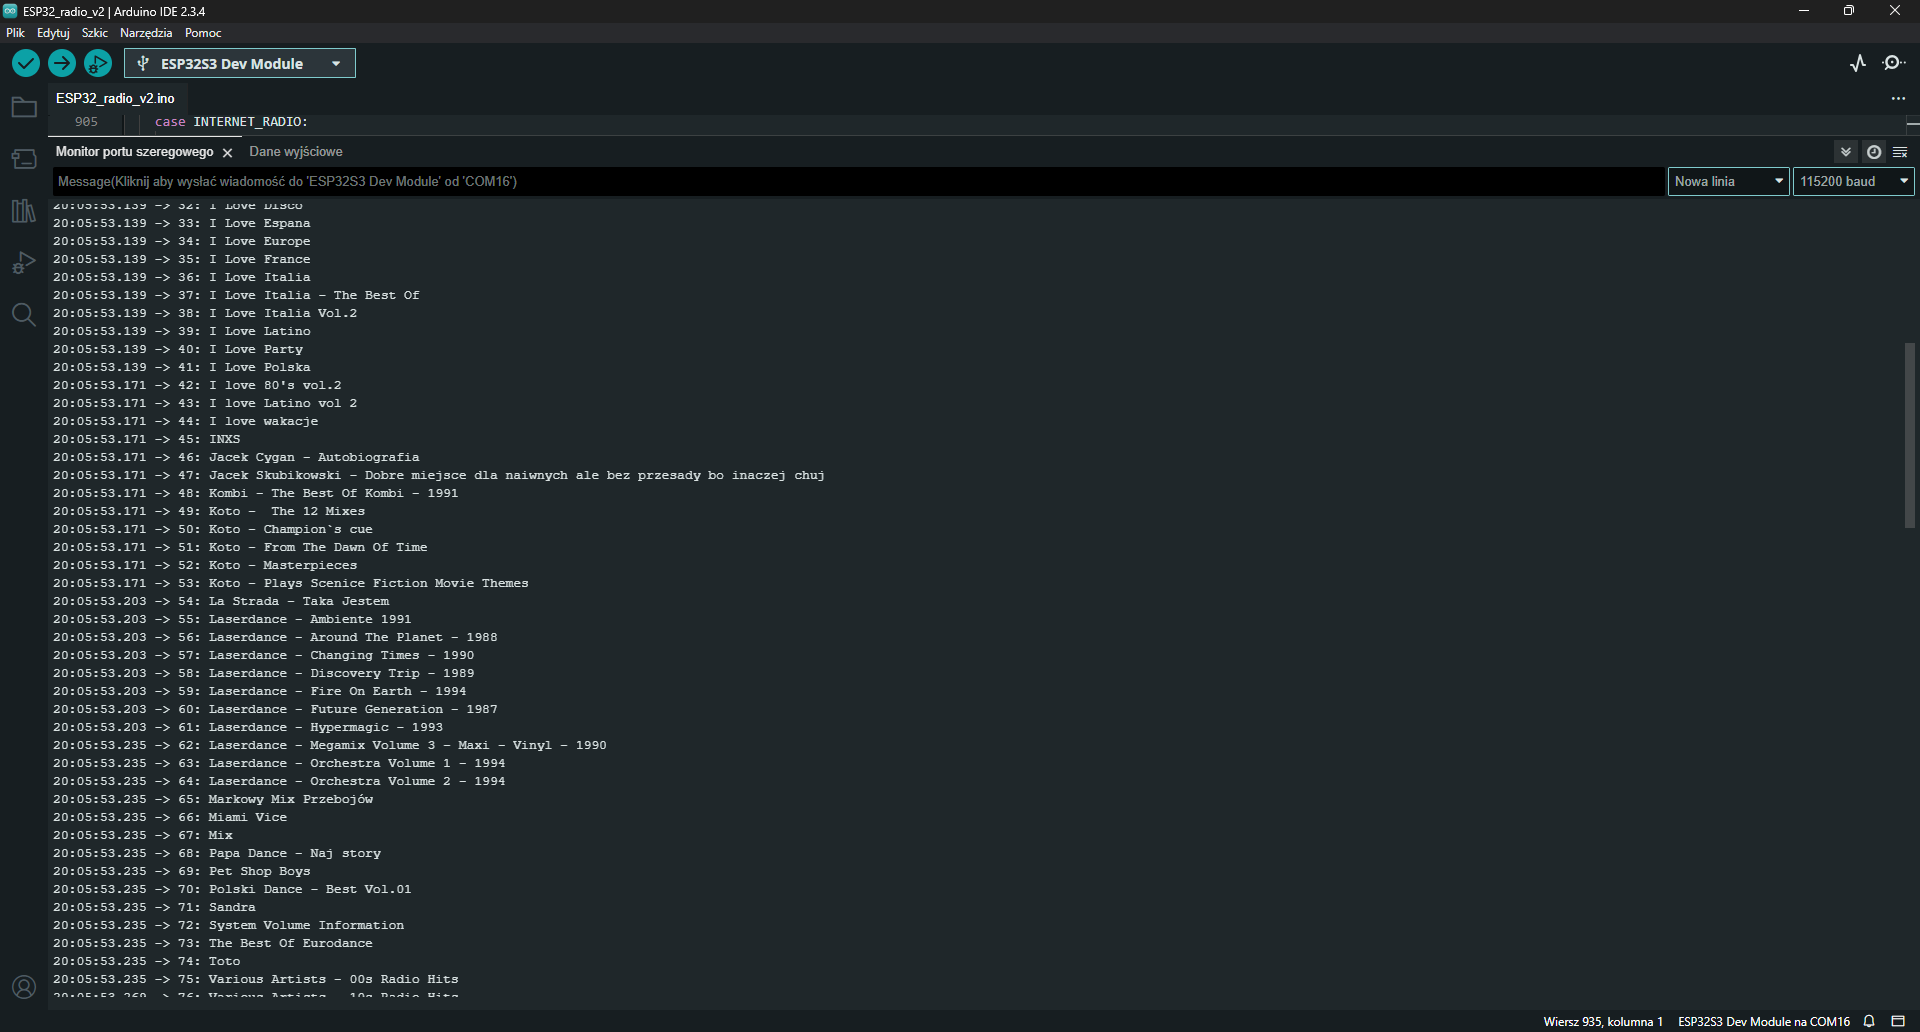The image size is (1920, 1032).
Task: Open the Nowa linia line-ending dropdown
Action: coord(1728,181)
